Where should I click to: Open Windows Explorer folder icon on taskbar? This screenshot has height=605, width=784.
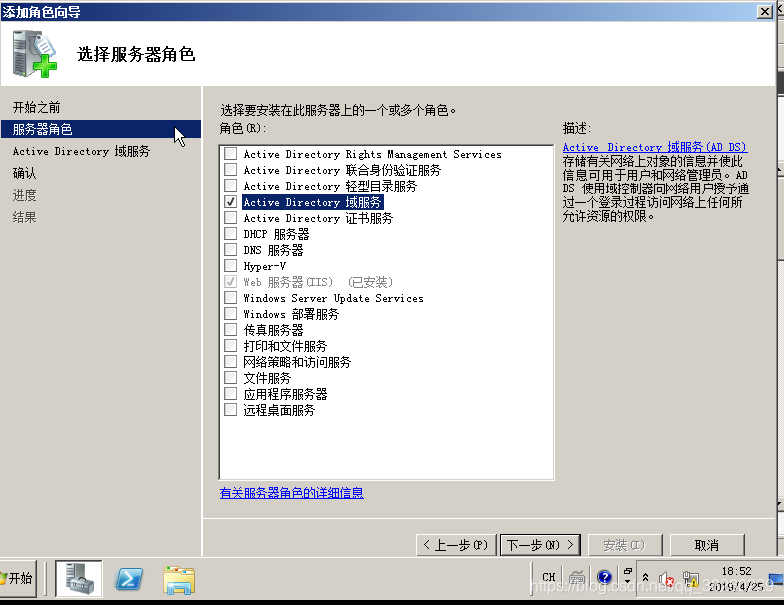click(179, 580)
